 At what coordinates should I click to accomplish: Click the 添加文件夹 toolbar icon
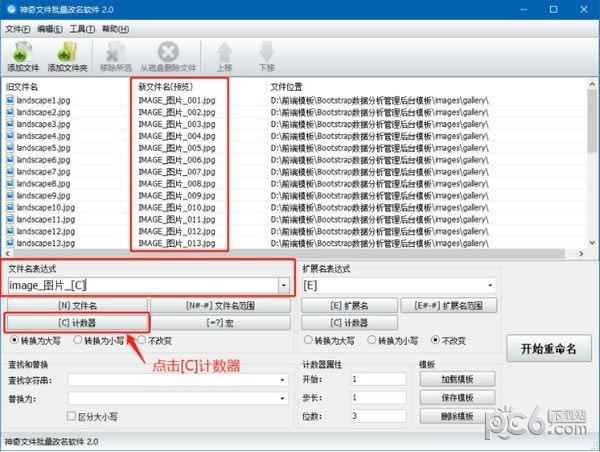(67, 52)
